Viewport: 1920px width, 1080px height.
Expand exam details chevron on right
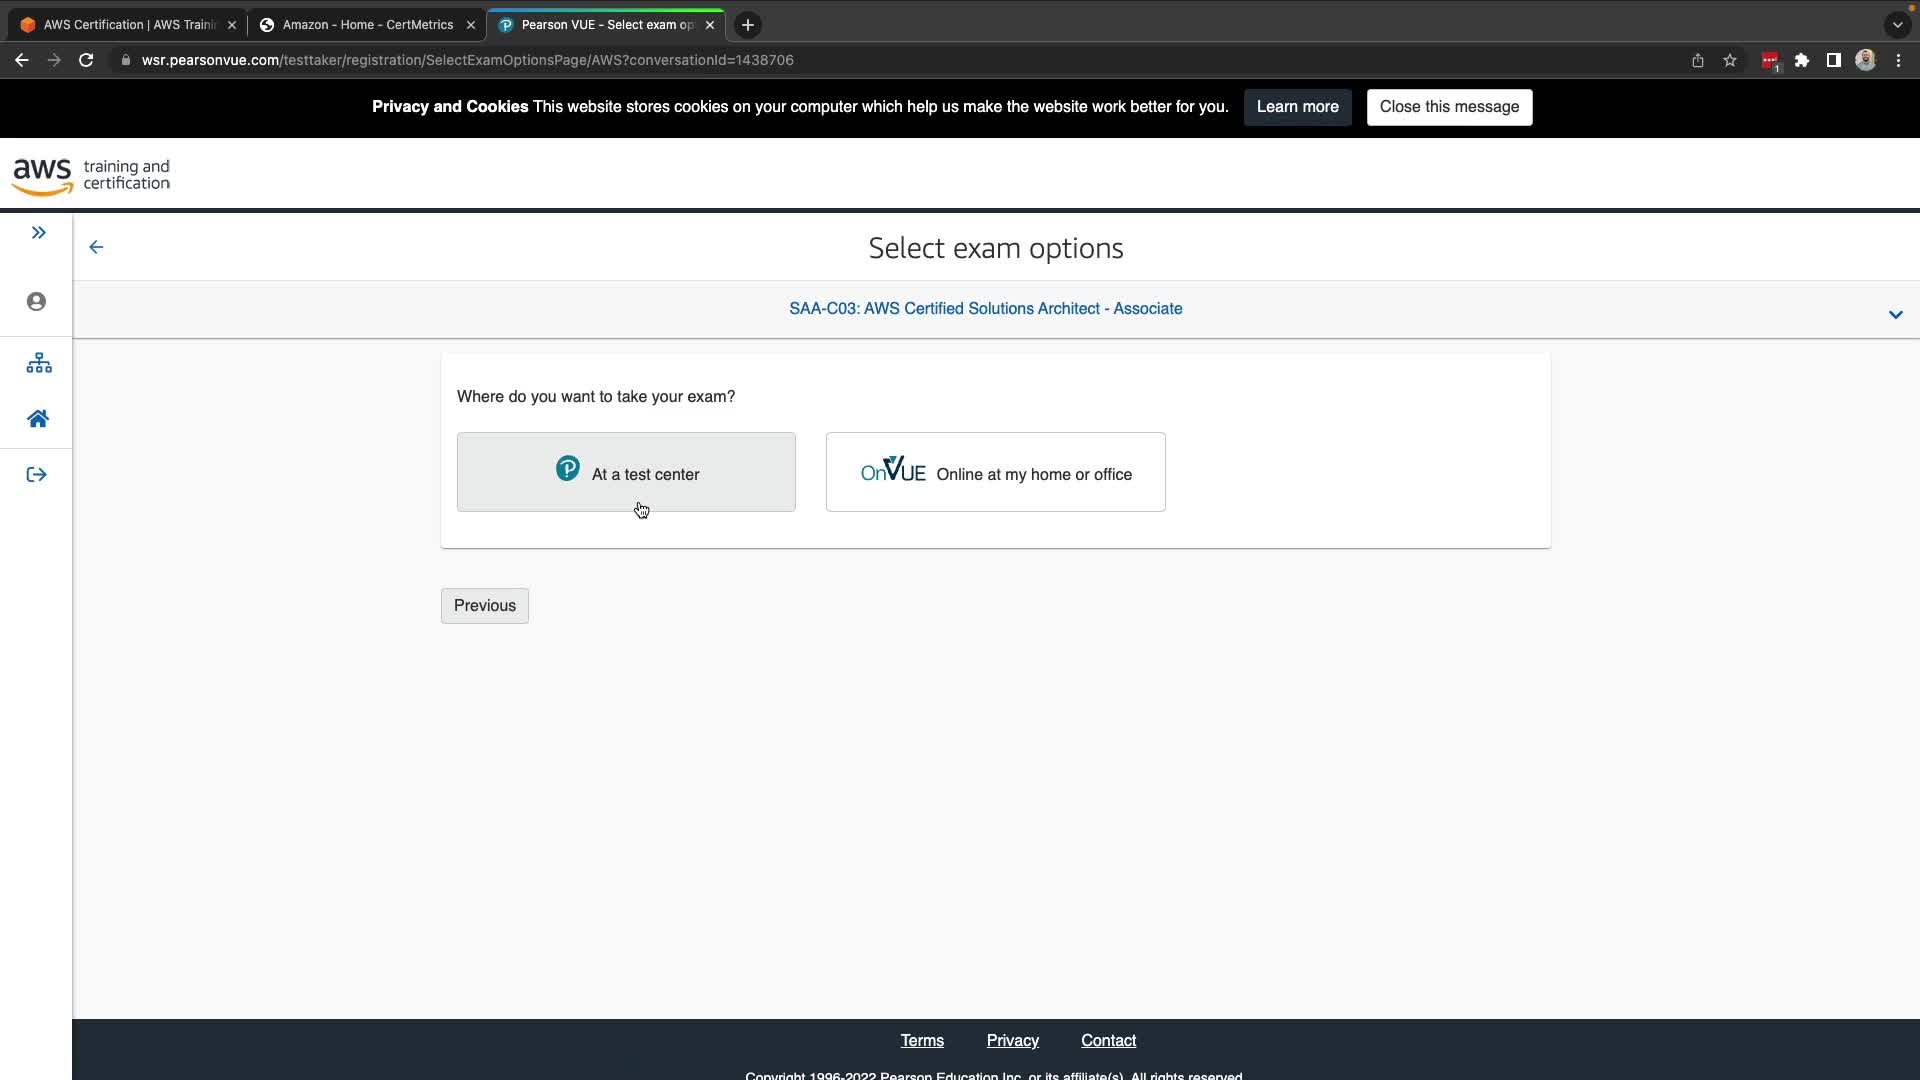(x=1895, y=315)
